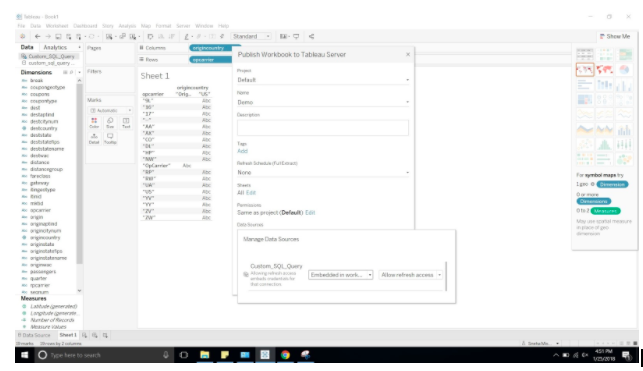Select the text table chart in Show Me

click(585, 54)
